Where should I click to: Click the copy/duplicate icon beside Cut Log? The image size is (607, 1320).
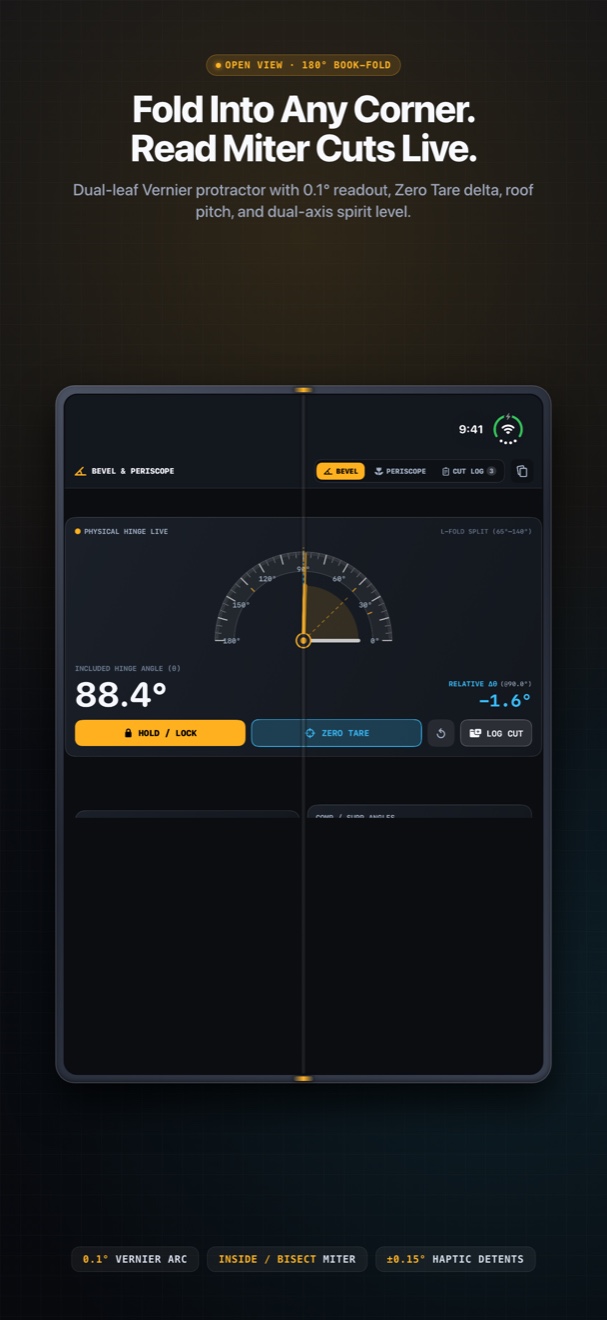pyautogui.click(x=522, y=471)
